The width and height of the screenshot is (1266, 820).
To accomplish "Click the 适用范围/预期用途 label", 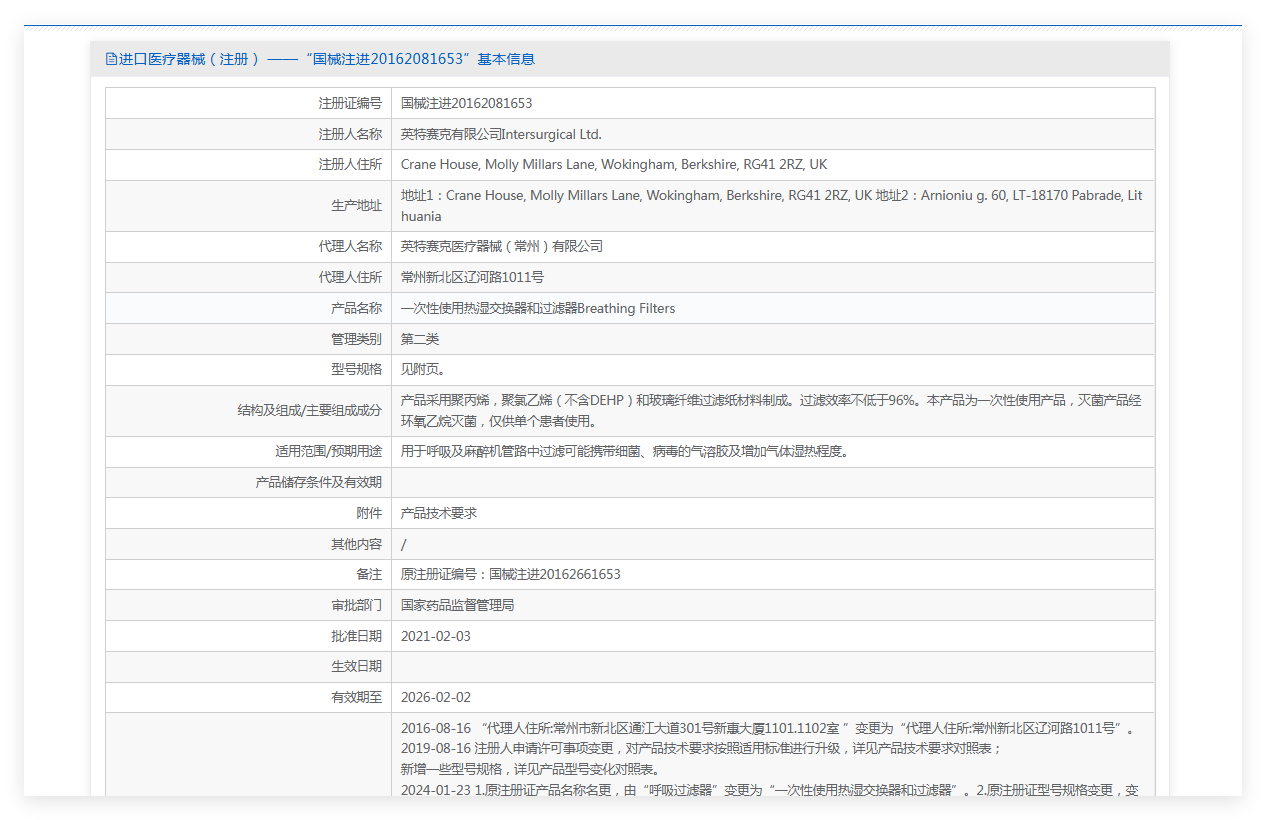I will pyautogui.click(x=328, y=452).
